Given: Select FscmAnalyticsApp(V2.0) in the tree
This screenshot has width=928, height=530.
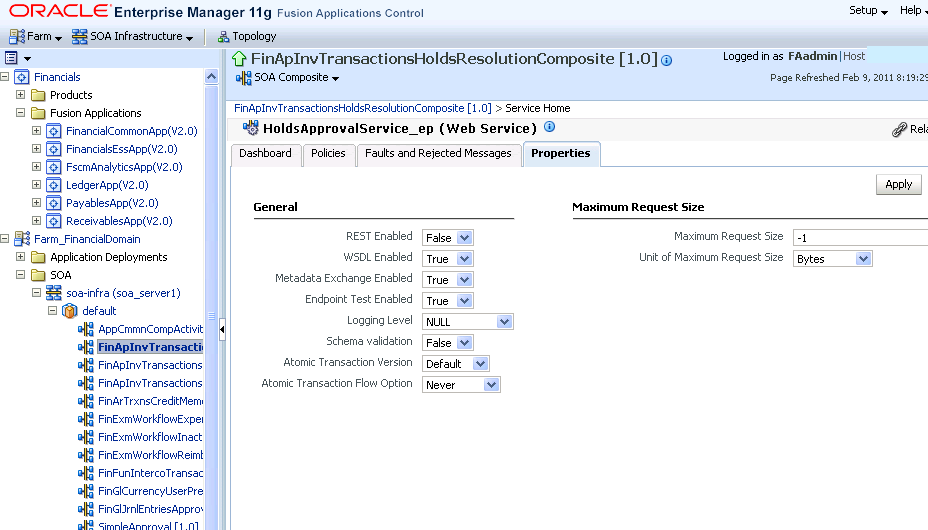Looking at the screenshot, I should (x=124, y=167).
